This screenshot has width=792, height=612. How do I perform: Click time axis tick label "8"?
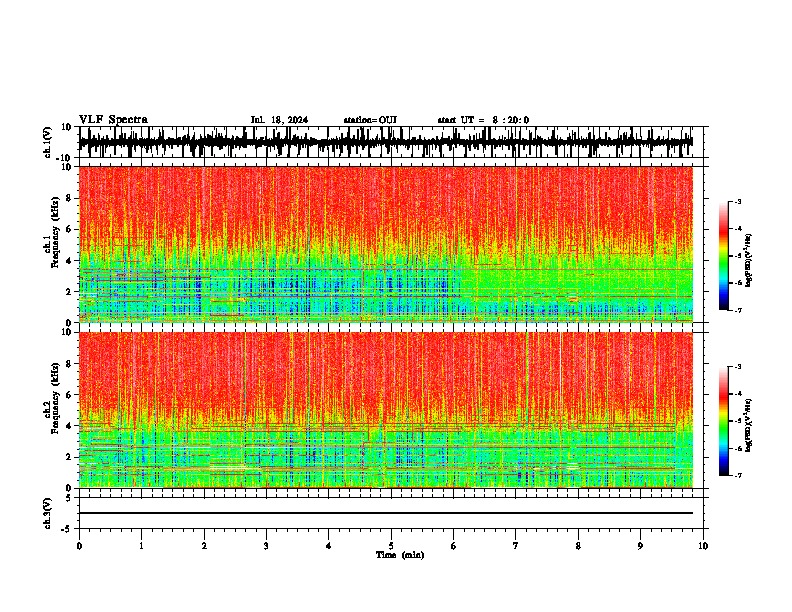tap(578, 546)
